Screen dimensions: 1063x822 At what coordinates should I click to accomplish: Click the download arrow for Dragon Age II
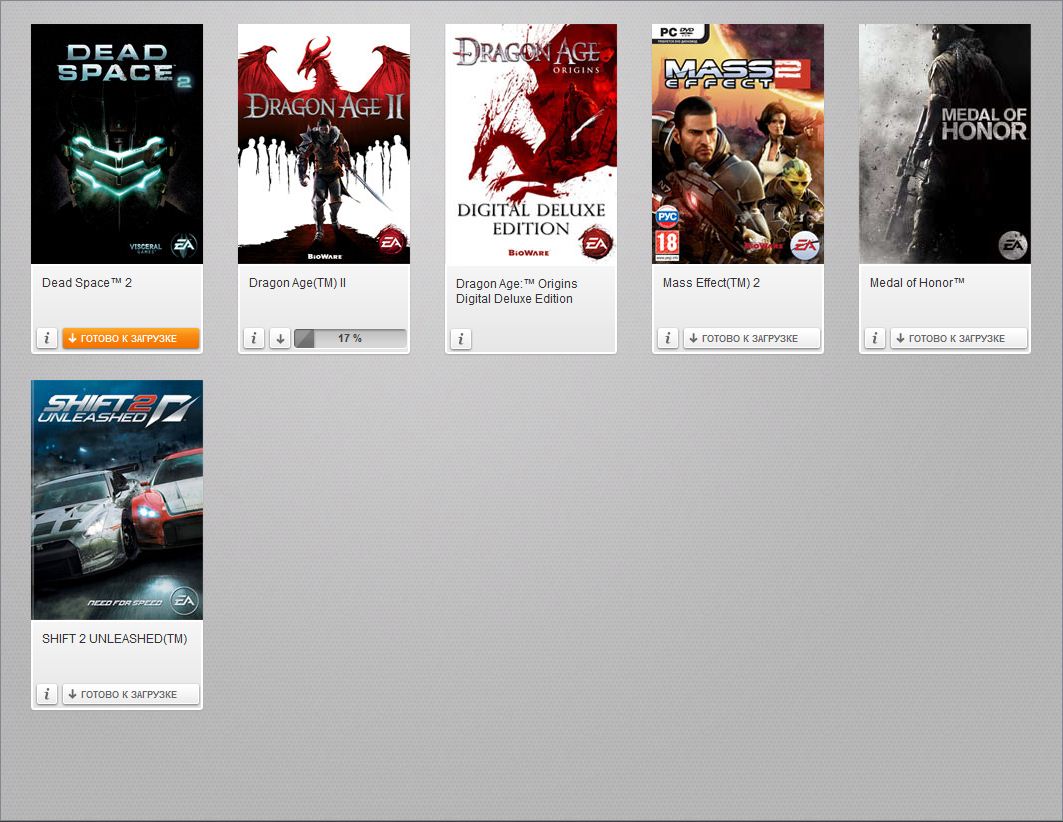click(x=280, y=338)
